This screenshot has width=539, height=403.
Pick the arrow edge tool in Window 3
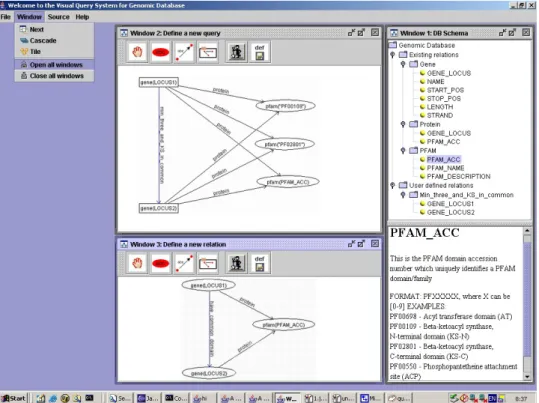click(x=184, y=263)
